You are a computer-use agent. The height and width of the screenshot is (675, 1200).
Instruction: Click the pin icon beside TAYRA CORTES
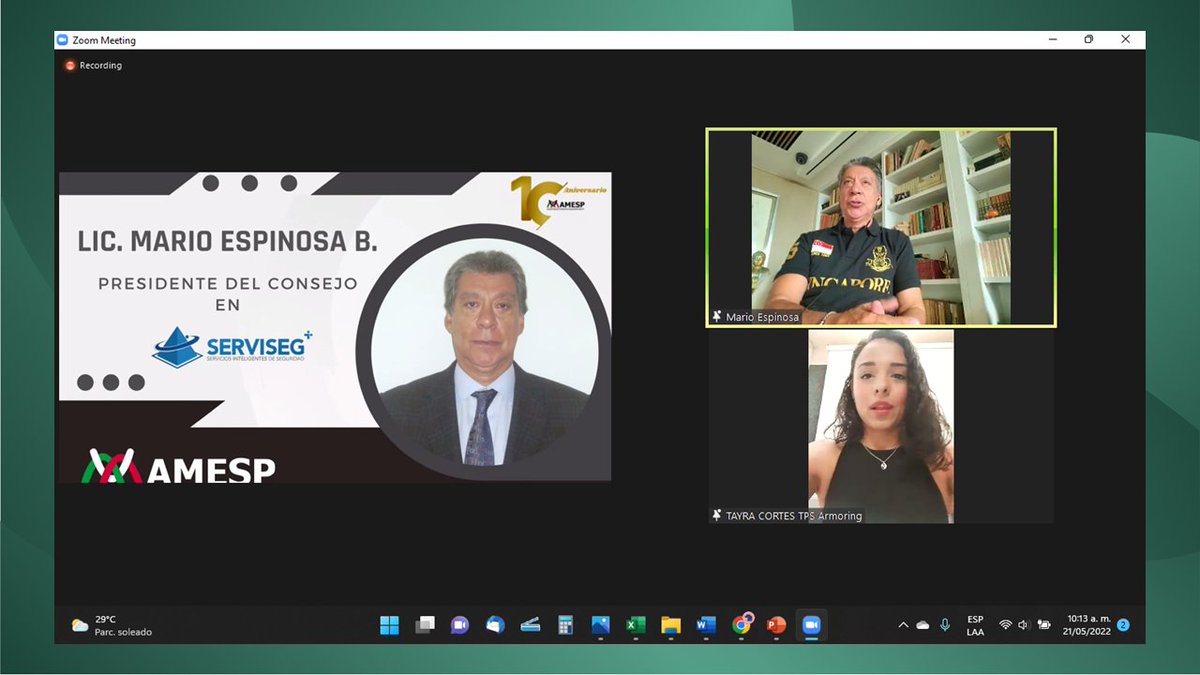point(717,515)
